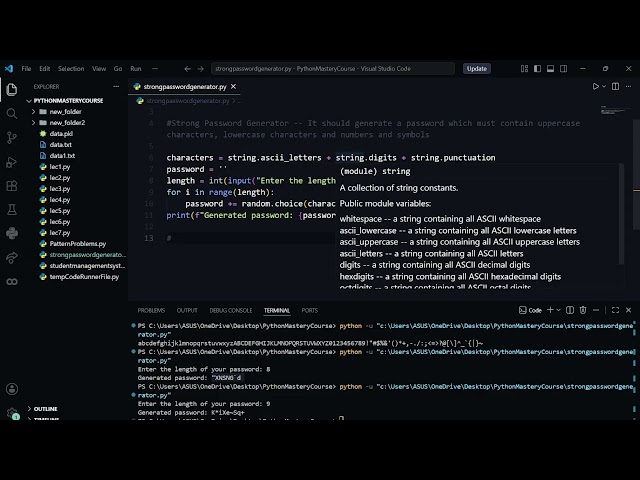Switch to the TERMINAL panel tab

(x=277, y=311)
